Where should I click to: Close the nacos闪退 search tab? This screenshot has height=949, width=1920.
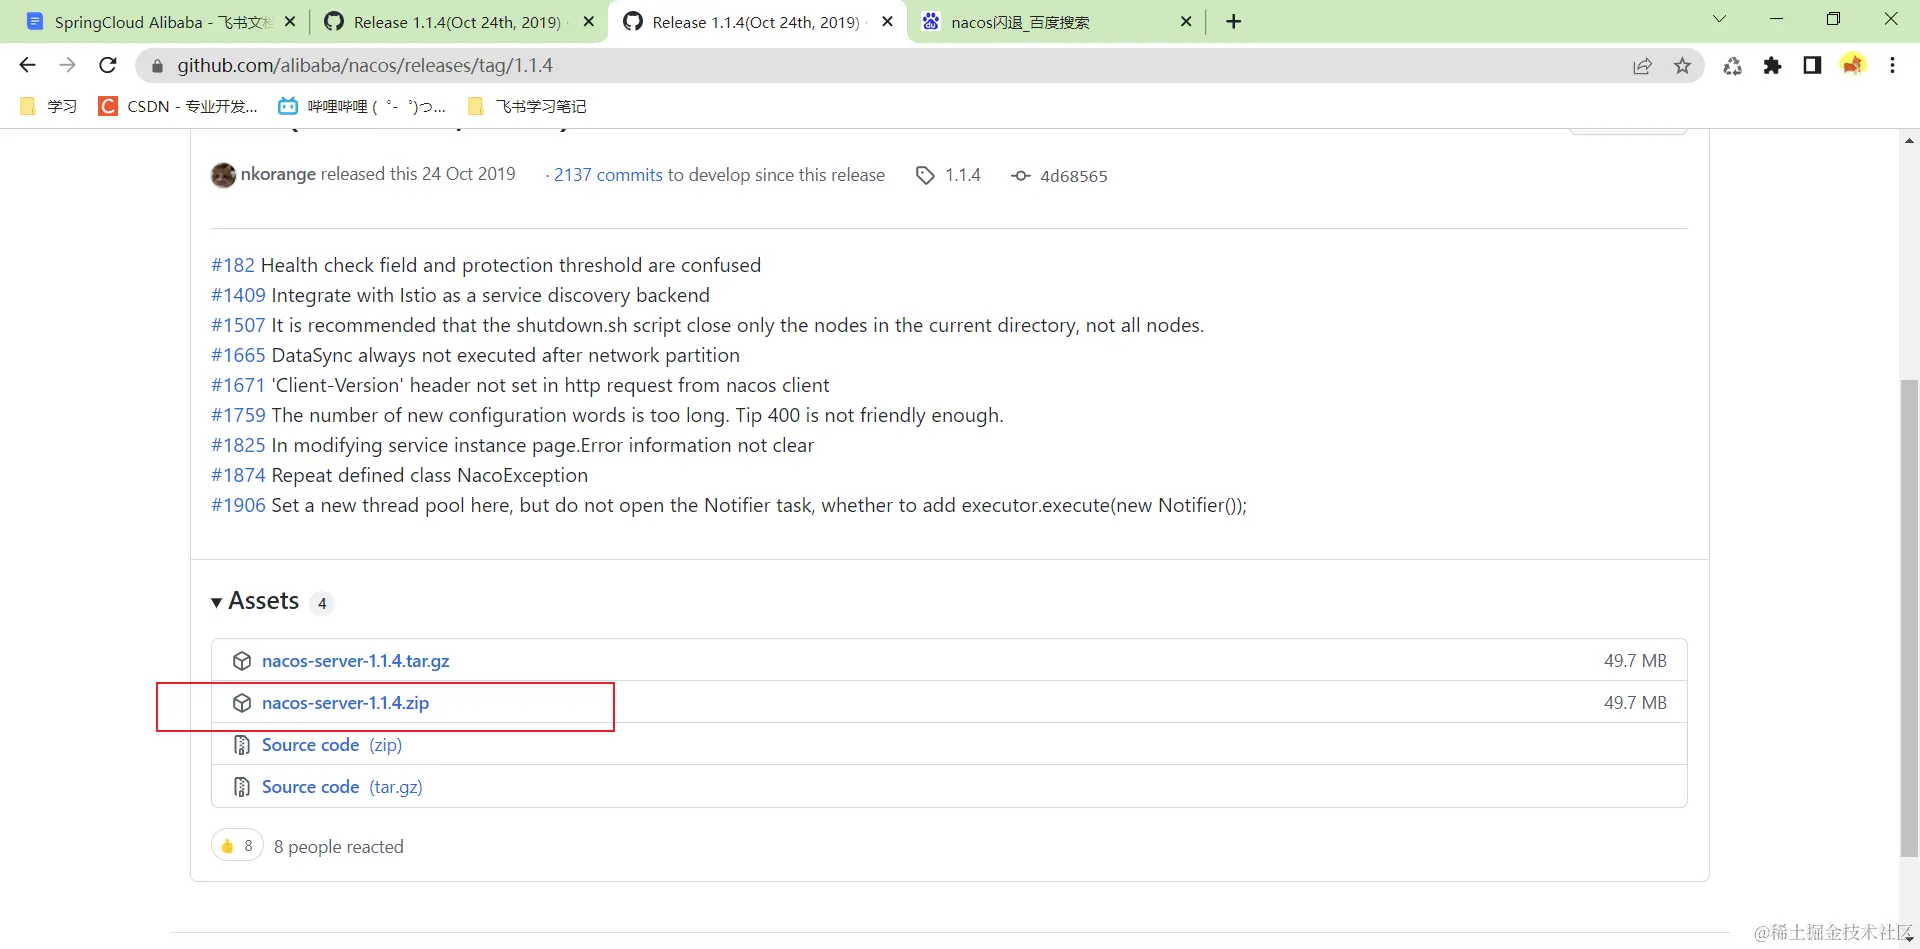click(1186, 22)
